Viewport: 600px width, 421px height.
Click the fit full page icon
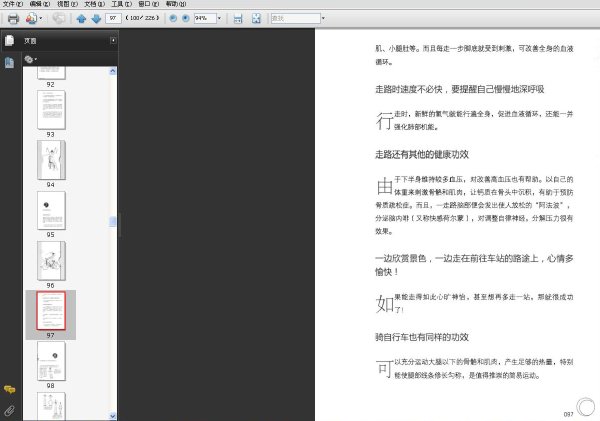[256, 18]
